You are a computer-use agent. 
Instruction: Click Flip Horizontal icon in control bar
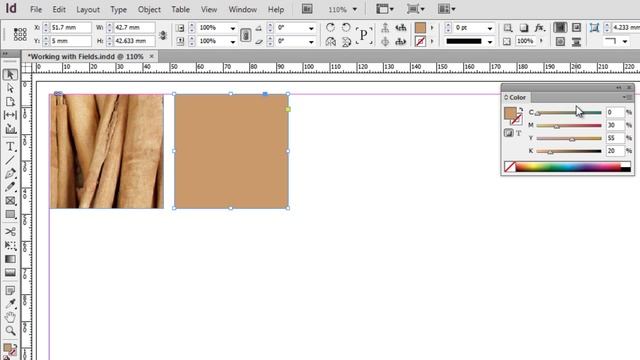(330, 41)
